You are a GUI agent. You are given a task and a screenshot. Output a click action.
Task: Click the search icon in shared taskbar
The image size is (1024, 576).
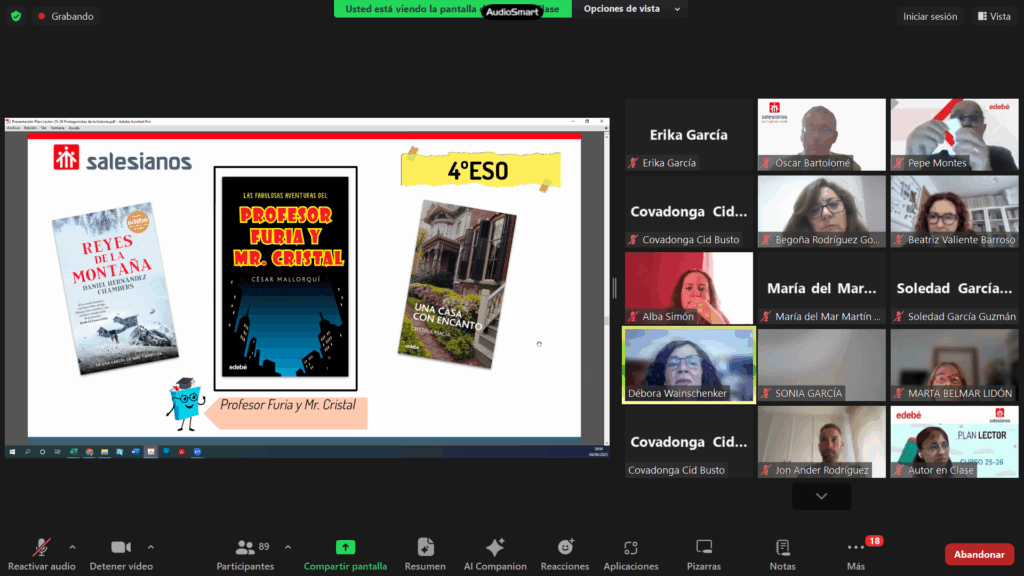pos(27,452)
